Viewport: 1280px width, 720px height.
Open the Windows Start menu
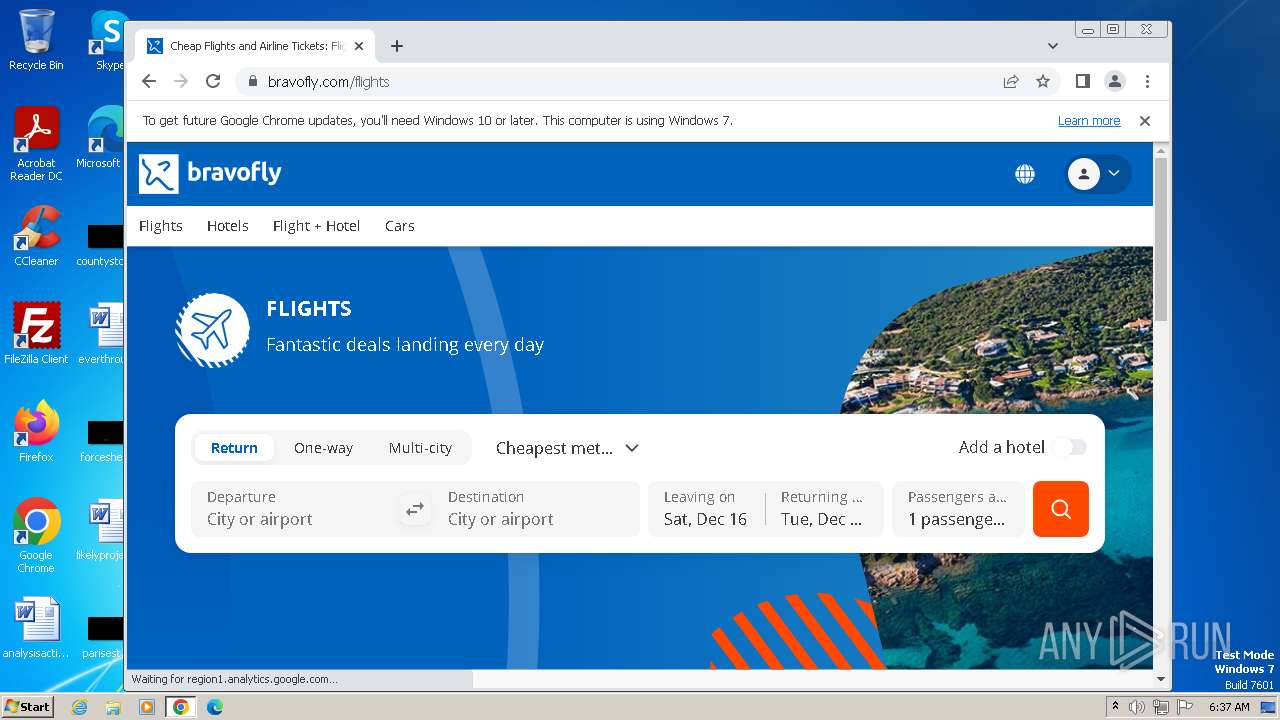(x=28, y=707)
